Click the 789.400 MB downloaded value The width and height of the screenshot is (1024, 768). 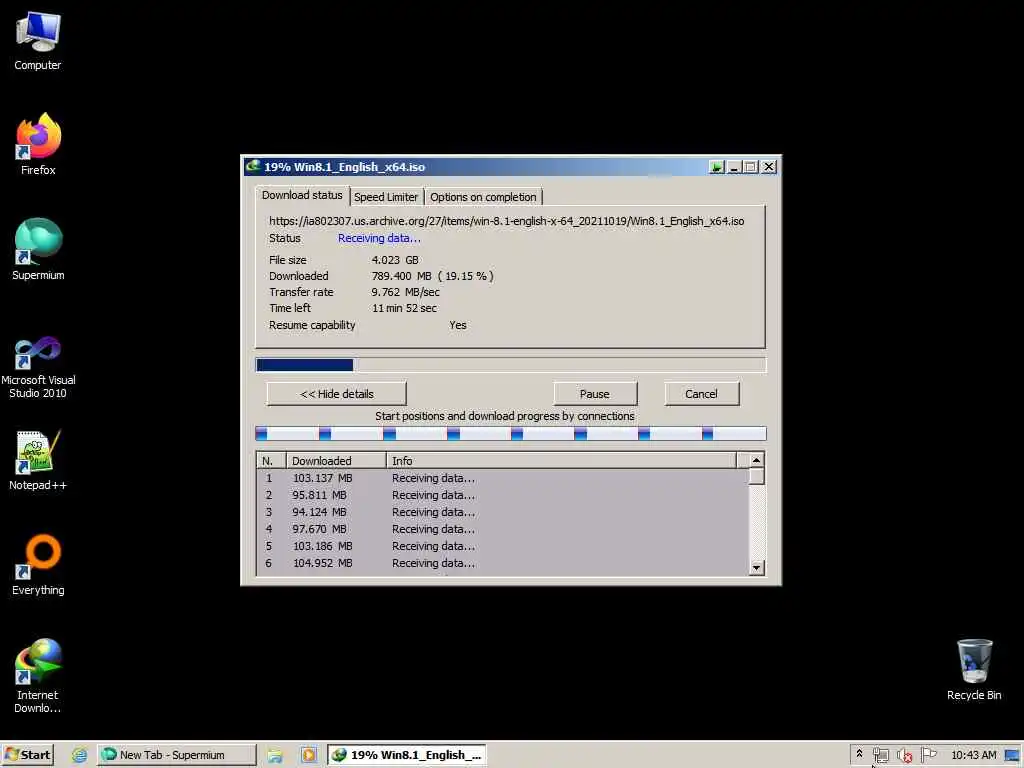432,276
